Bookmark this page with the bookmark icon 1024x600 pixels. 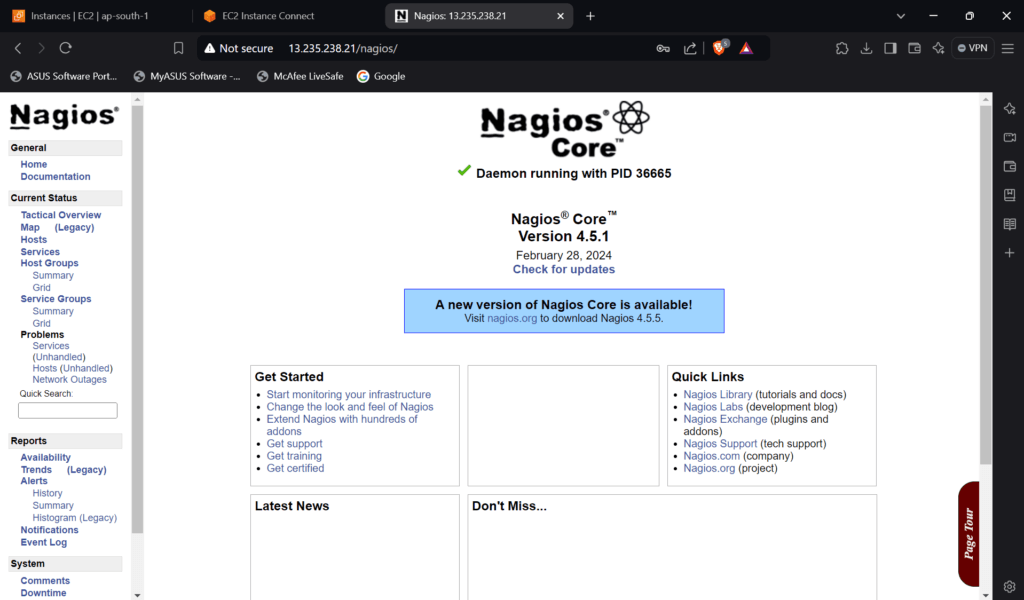pyautogui.click(x=178, y=48)
